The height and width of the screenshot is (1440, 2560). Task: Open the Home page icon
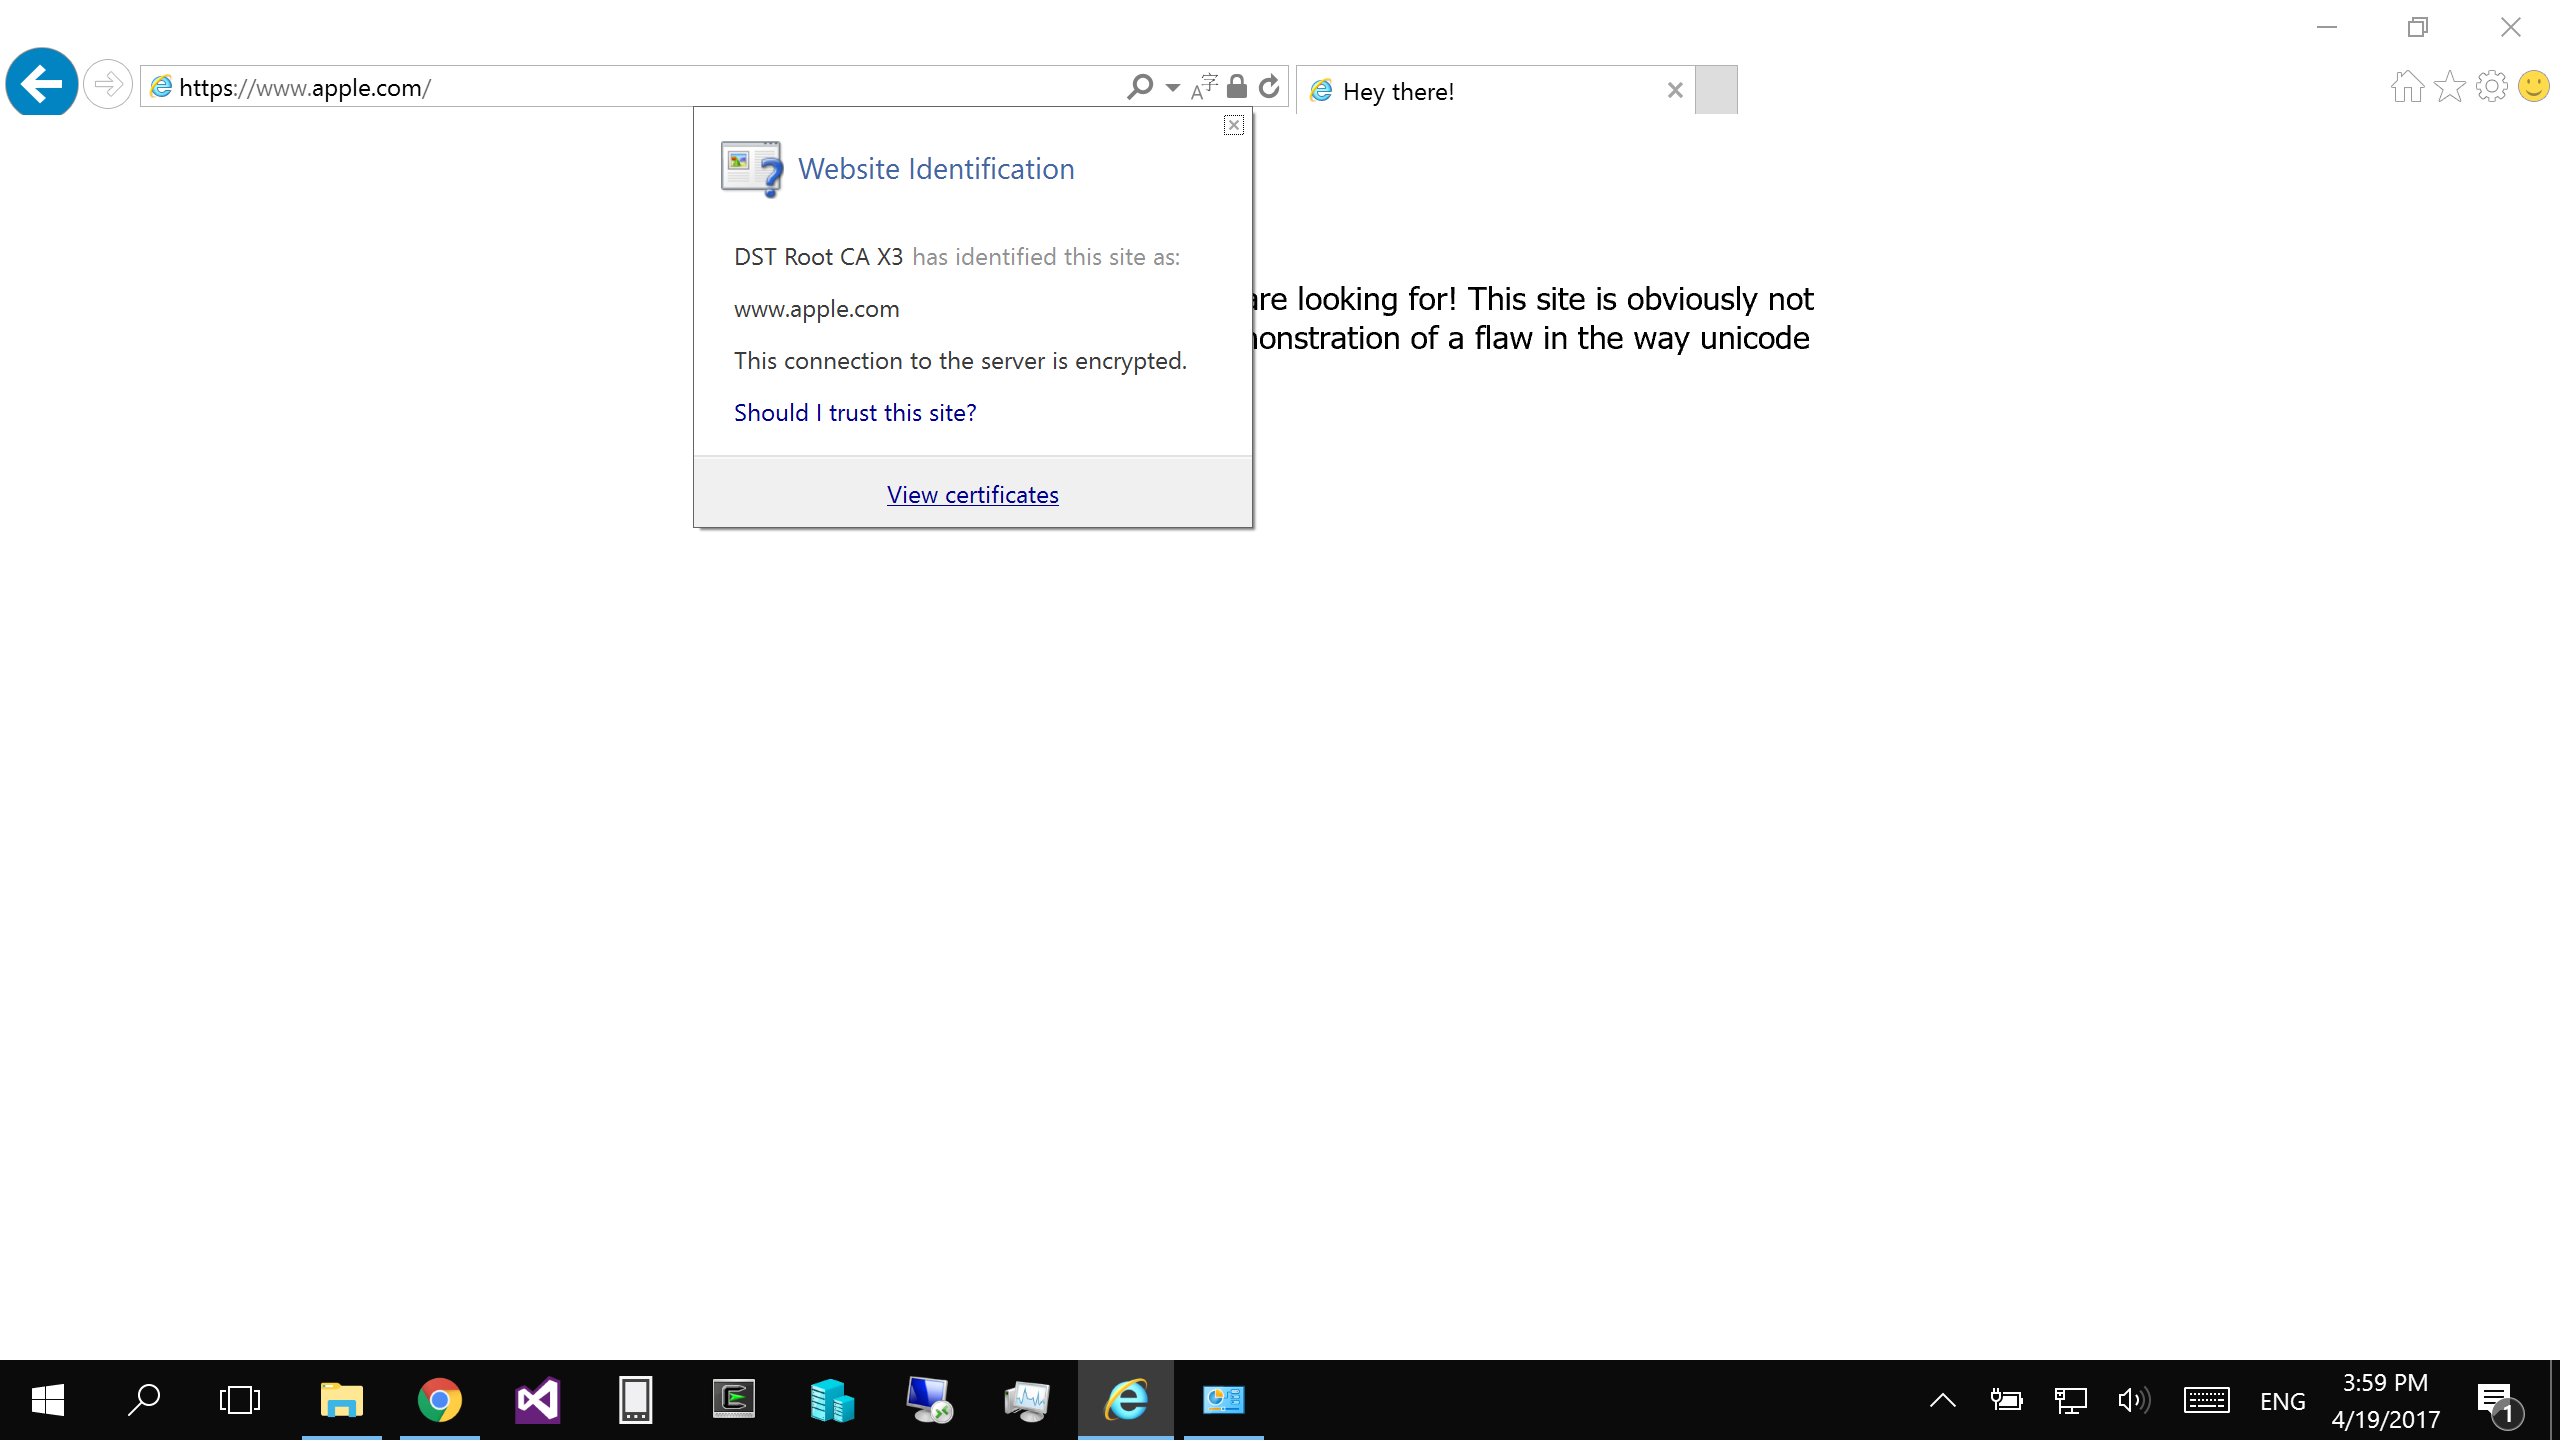click(x=2407, y=86)
